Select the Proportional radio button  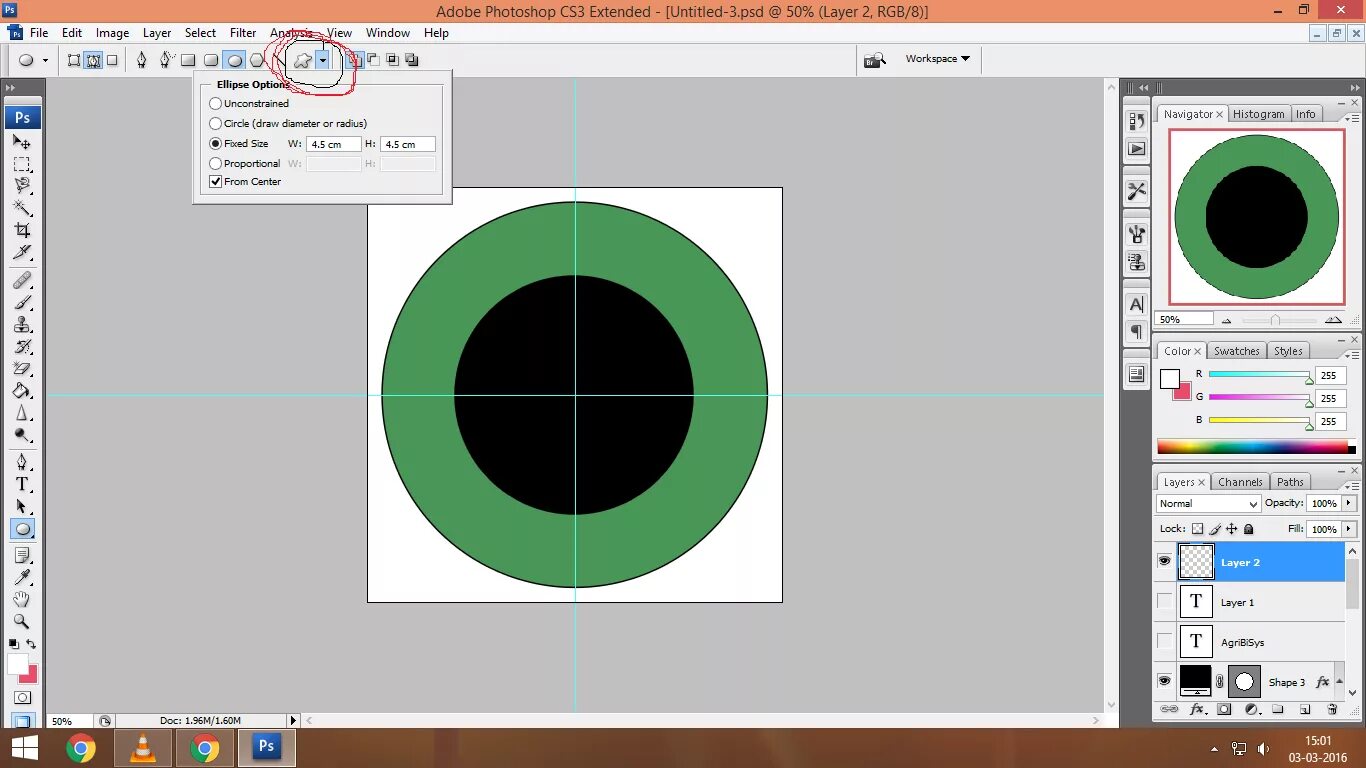(215, 163)
